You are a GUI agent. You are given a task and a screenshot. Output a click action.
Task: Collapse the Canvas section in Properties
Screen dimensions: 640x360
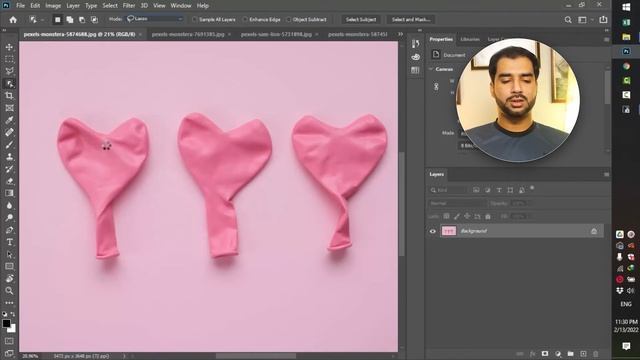tap(431, 69)
